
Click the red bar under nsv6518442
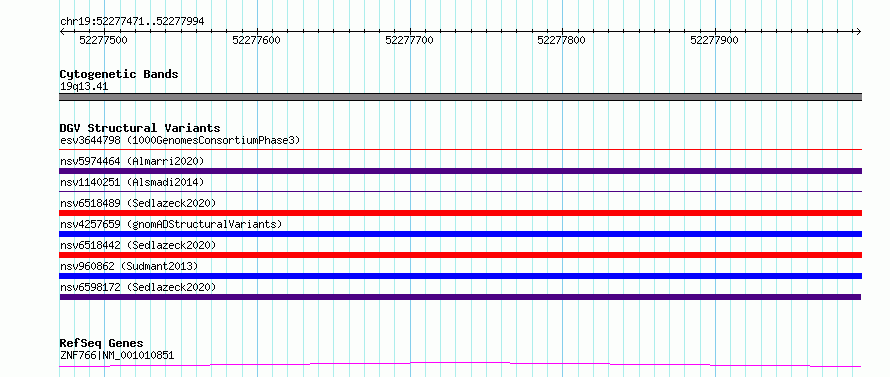(460, 255)
